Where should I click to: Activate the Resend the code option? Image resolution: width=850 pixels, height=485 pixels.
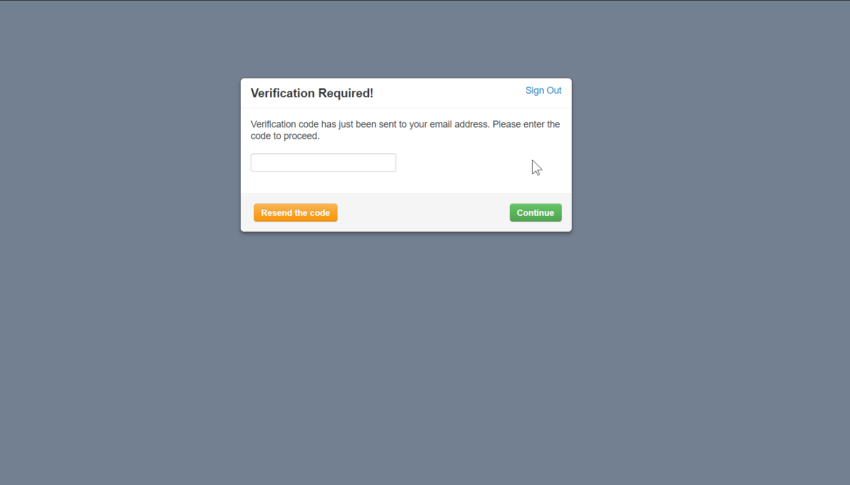(295, 212)
